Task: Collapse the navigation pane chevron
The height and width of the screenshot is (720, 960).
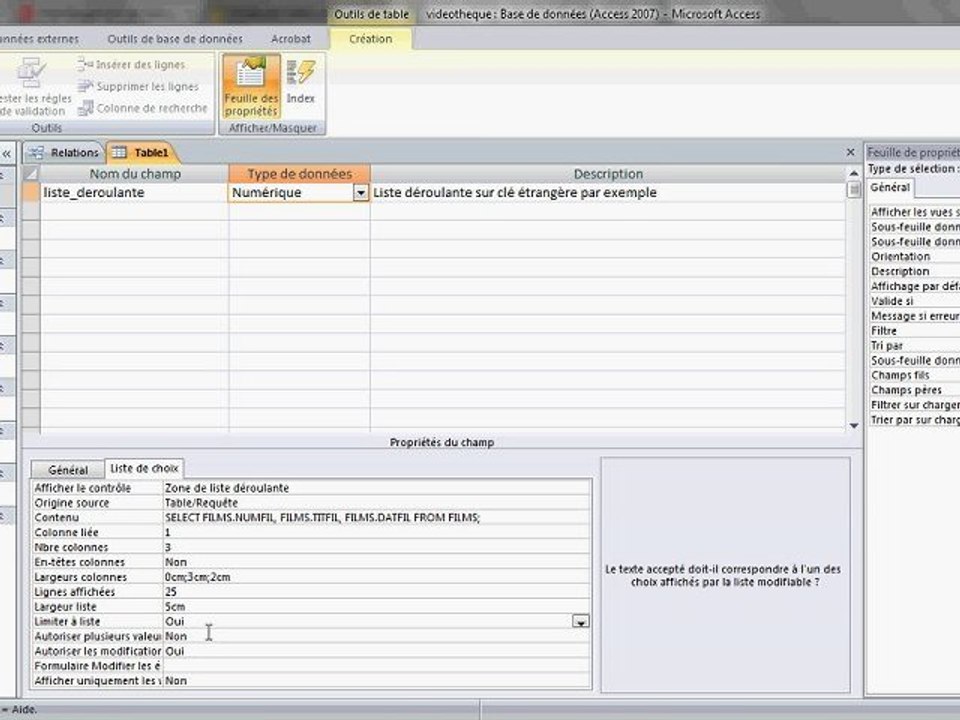Action: [7, 154]
